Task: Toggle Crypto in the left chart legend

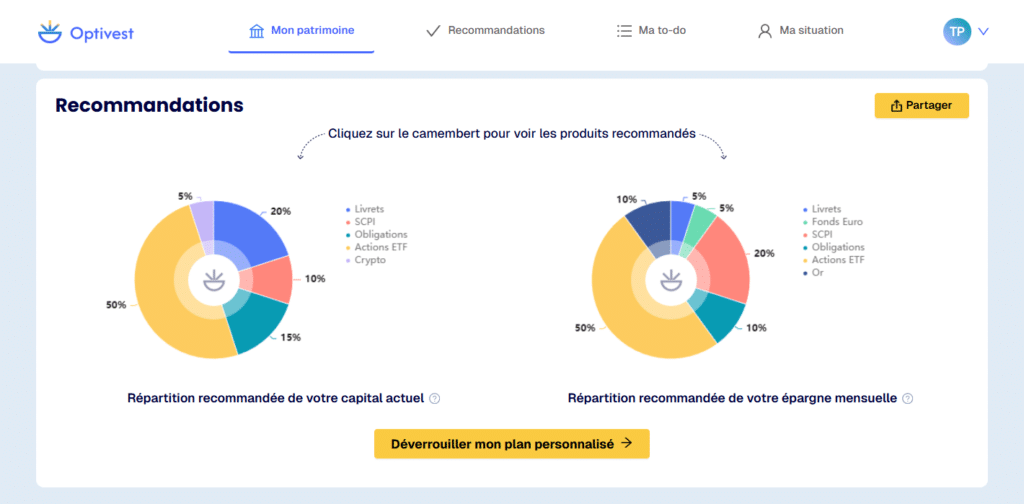Action: tap(369, 260)
